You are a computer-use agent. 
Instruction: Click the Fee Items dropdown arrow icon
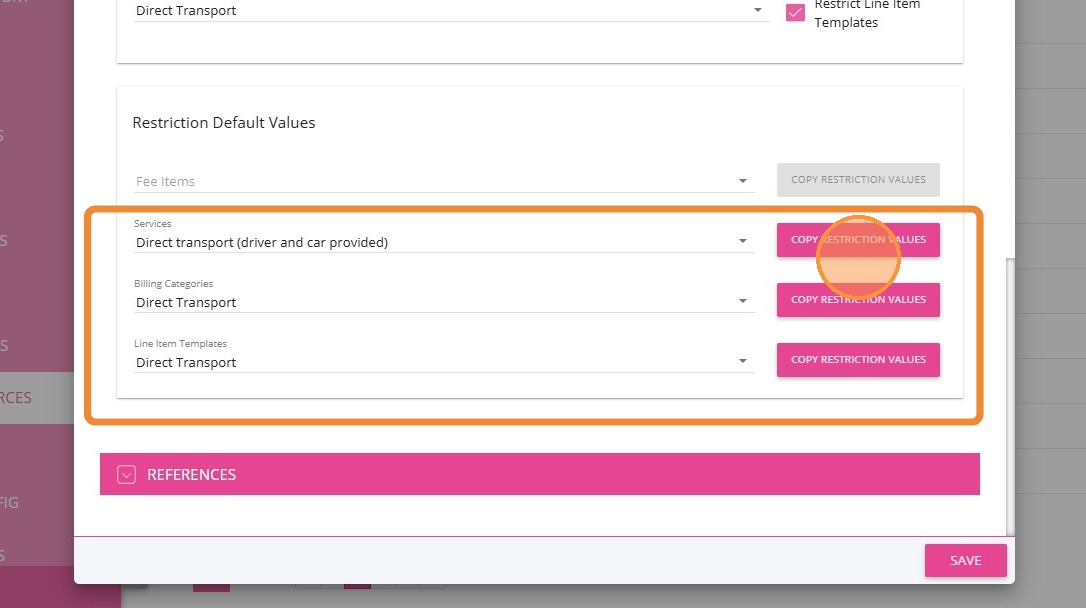743,181
